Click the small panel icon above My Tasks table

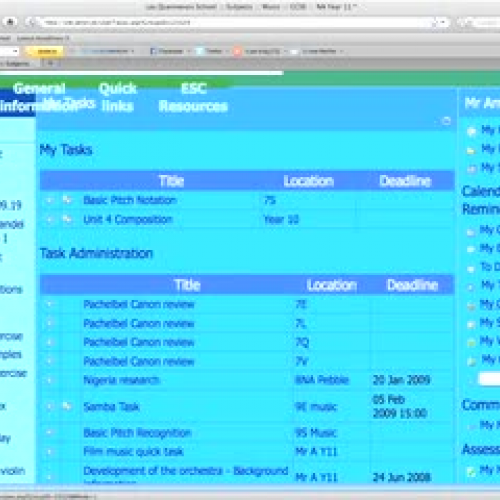point(446,121)
